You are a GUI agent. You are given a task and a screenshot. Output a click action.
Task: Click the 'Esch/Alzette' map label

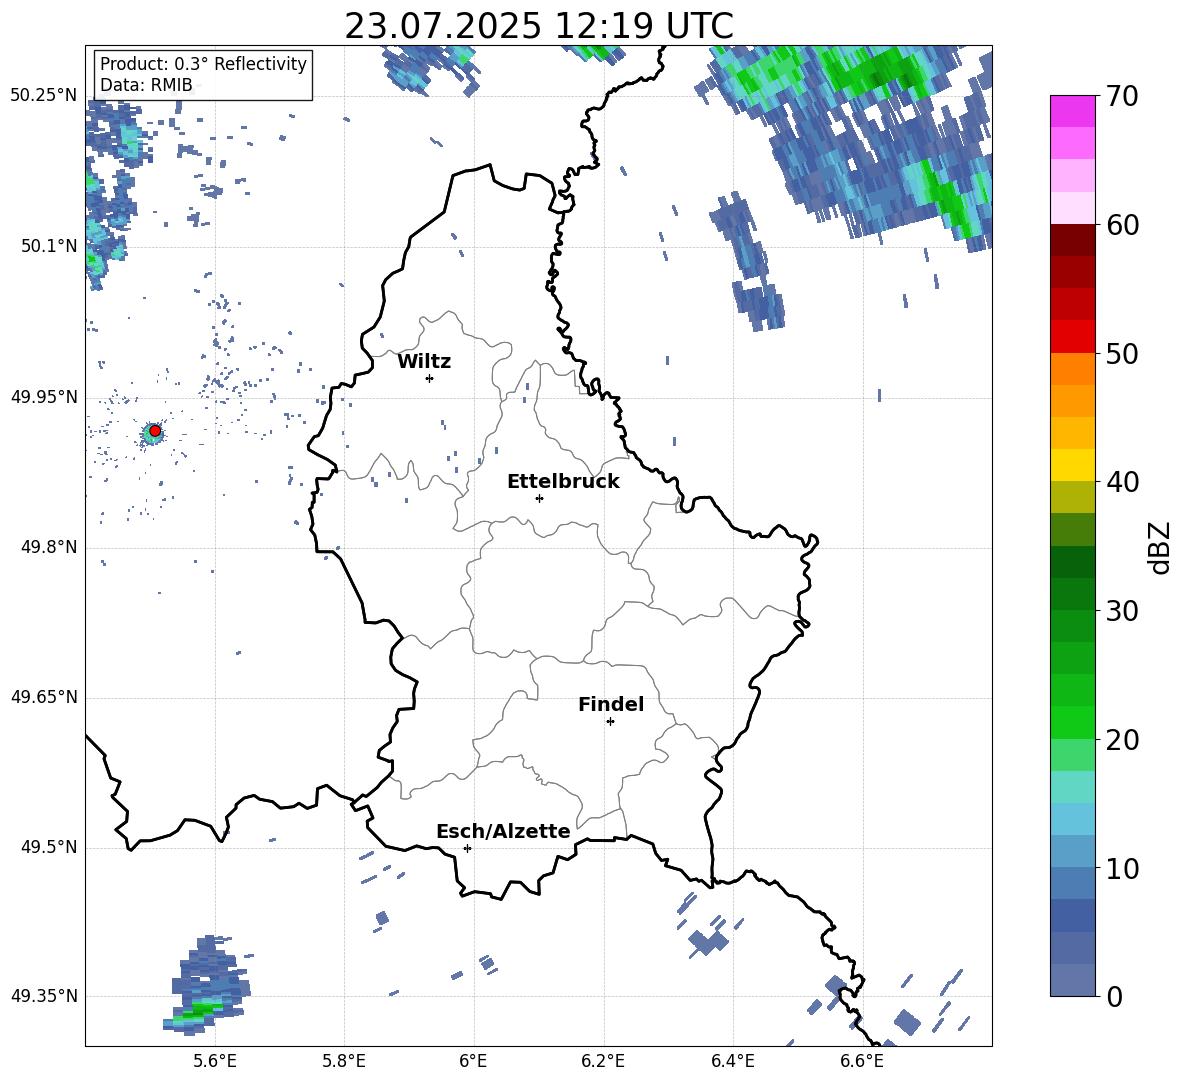(x=503, y=831)
